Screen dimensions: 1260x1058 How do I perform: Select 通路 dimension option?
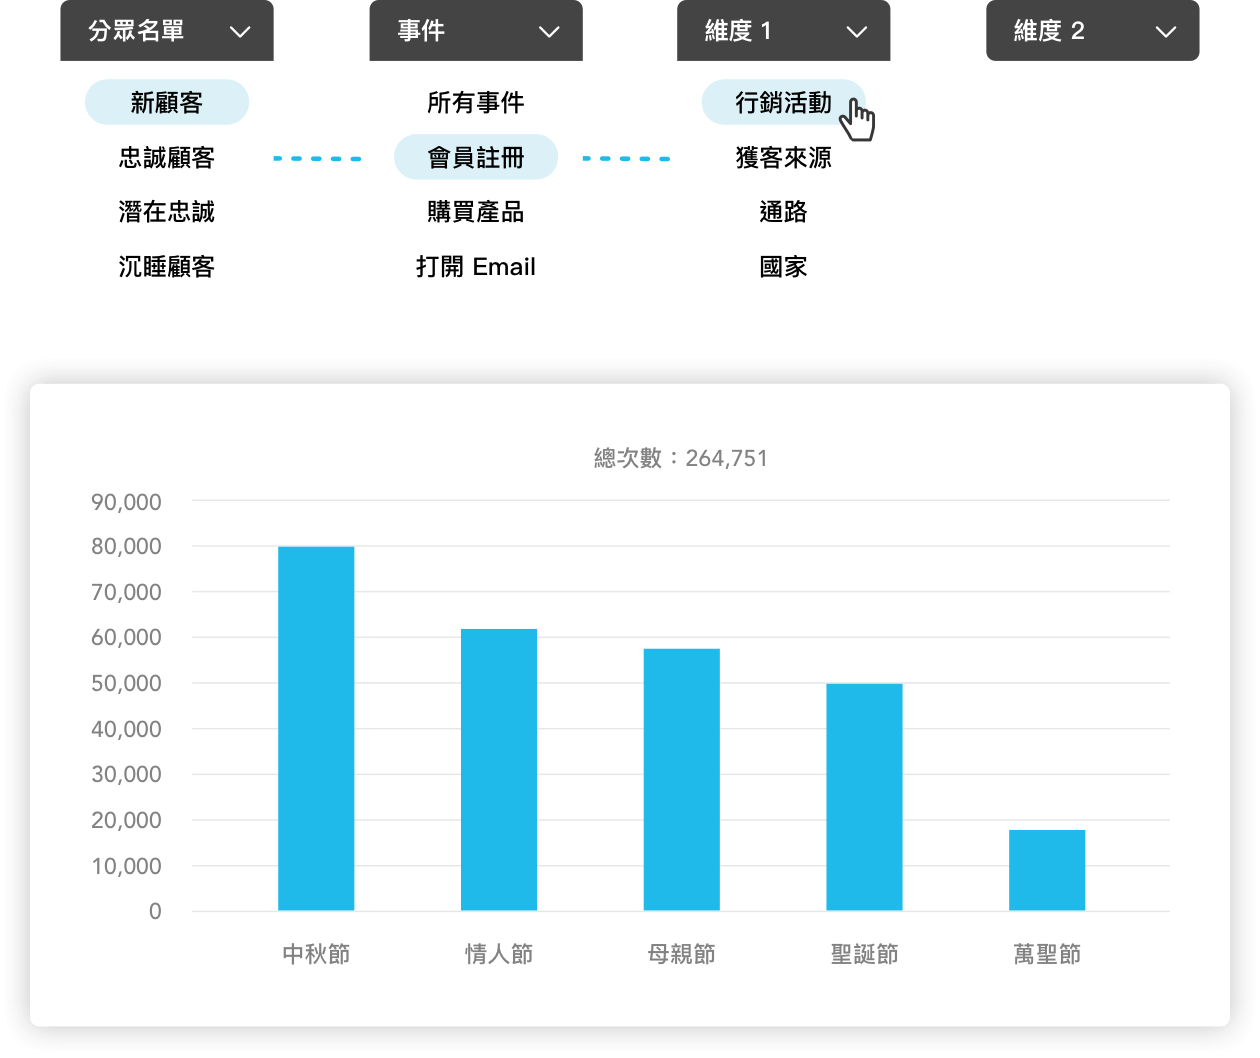click(783, 212)
